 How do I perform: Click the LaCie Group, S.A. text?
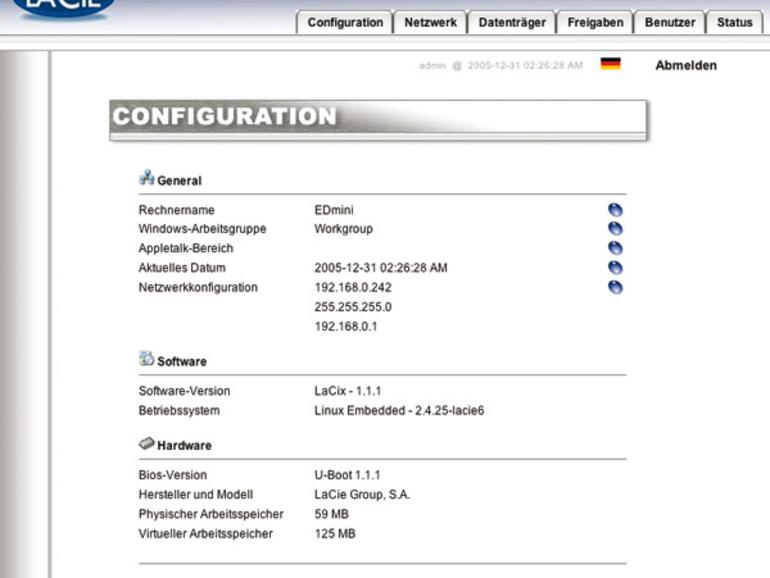click(x=362, y=495)
